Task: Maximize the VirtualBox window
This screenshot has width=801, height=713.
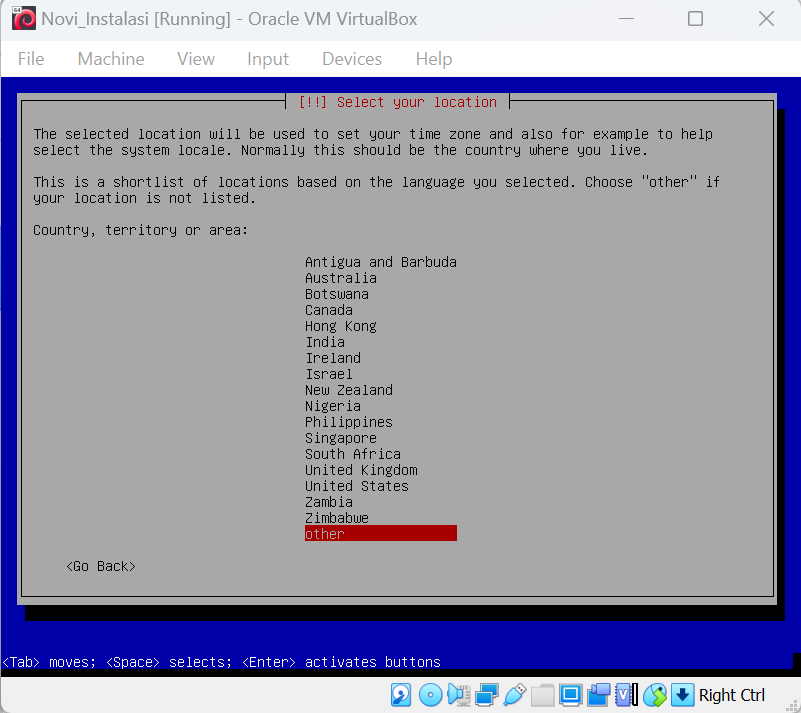Action: pos(695,19)
